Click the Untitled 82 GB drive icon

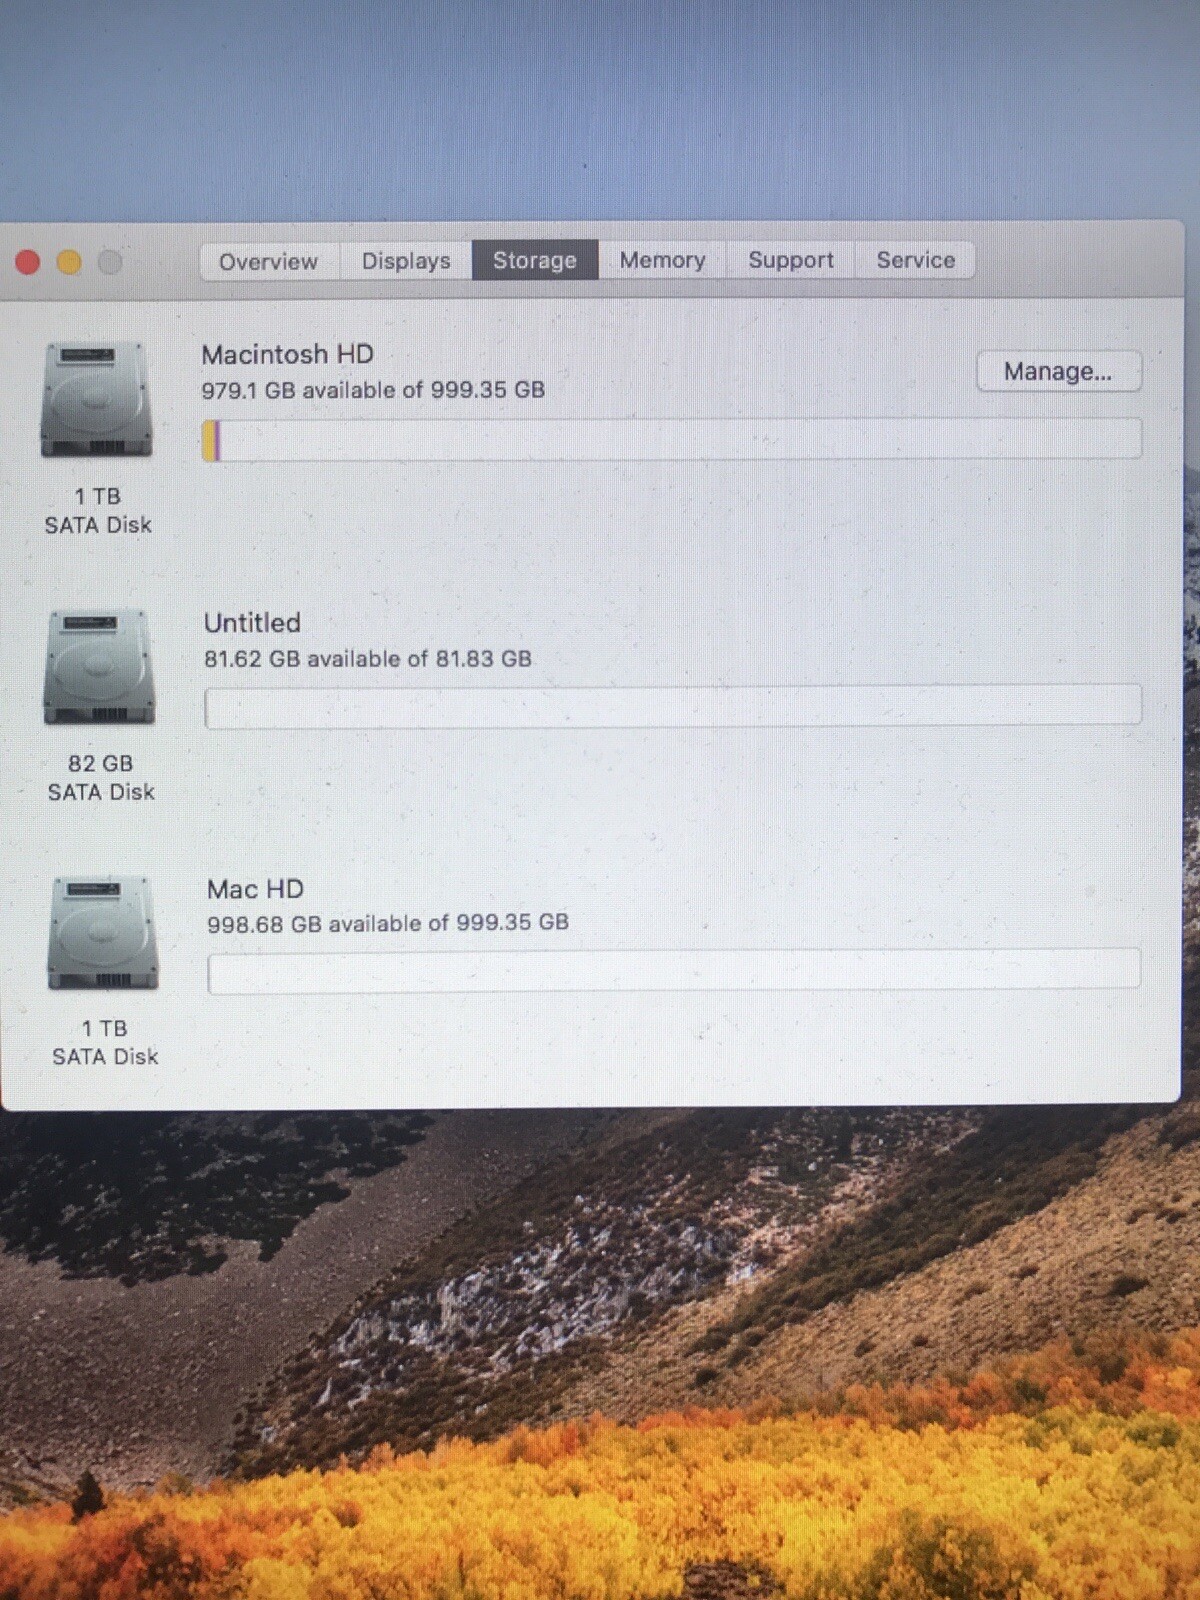tap(99, 667)
